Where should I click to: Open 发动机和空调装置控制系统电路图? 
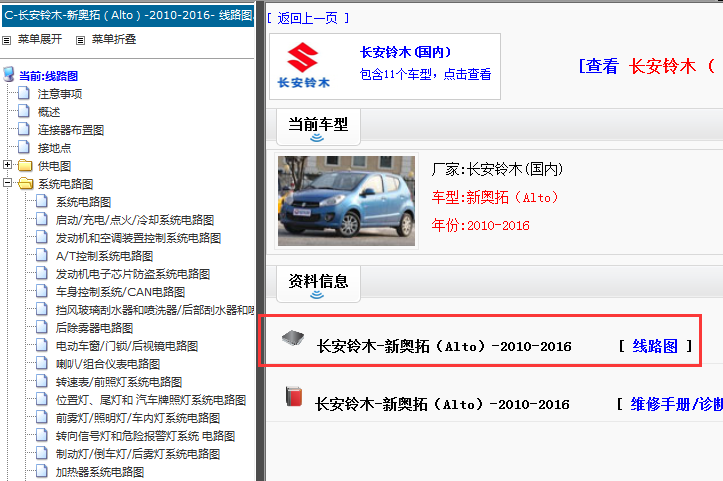coord(138,238)
